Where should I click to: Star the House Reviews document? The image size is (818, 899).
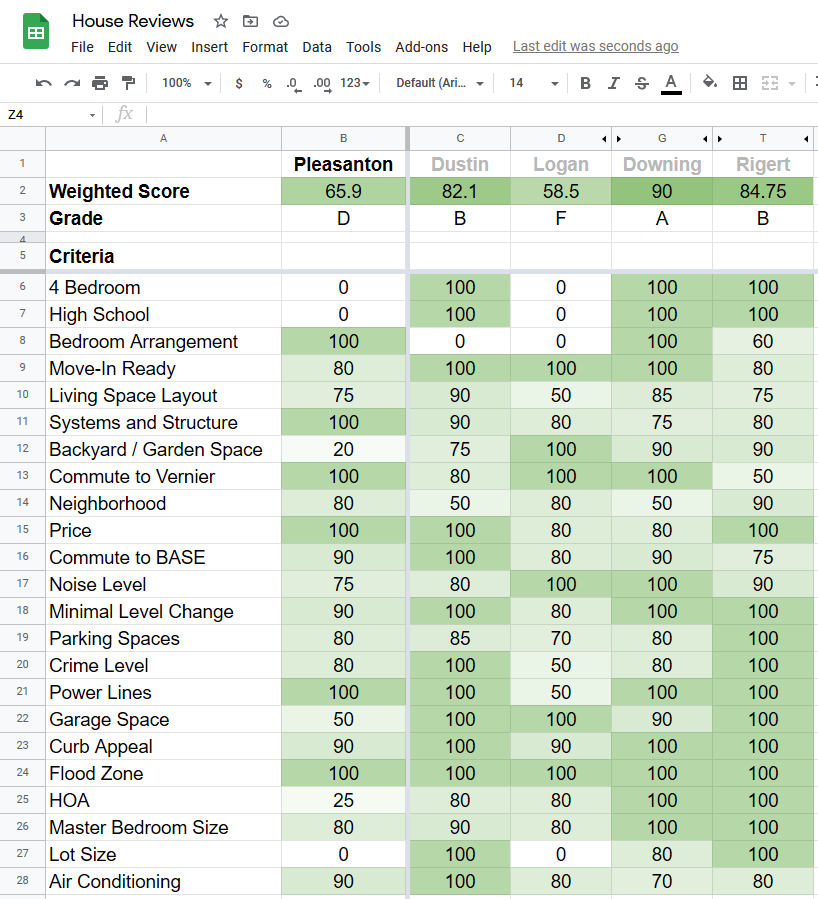tap(221, 21)
